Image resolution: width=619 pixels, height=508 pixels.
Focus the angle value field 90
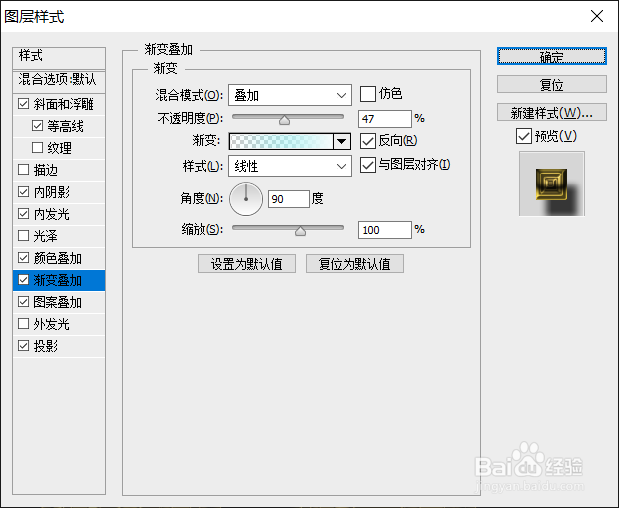tap(289, 199)
